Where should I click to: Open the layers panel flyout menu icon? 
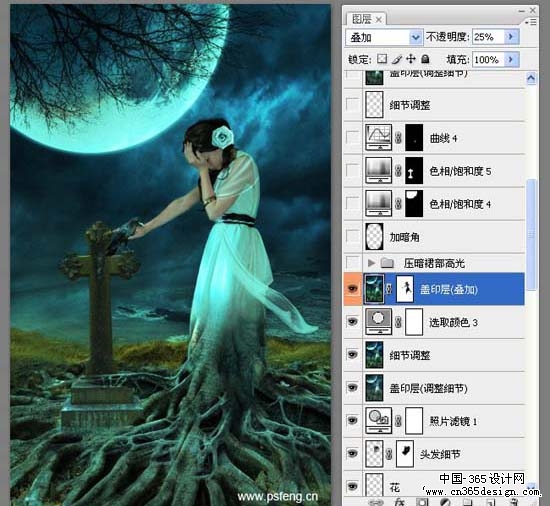point(531,22)
